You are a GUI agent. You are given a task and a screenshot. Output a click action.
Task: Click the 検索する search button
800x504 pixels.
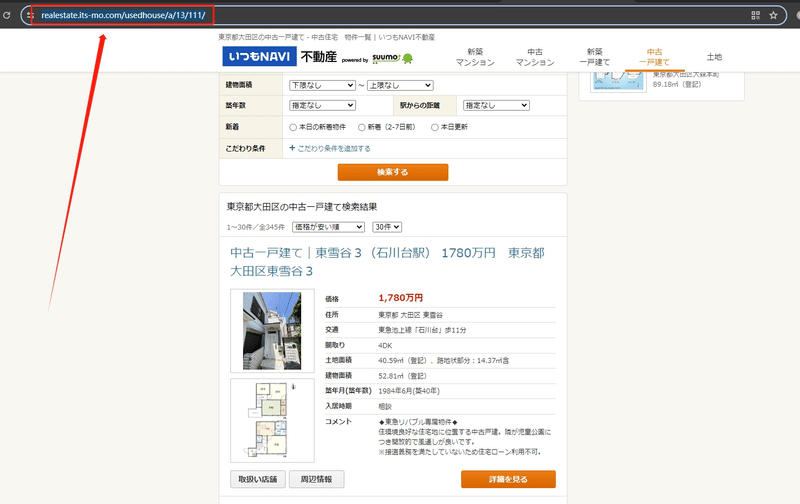point(393,172)
